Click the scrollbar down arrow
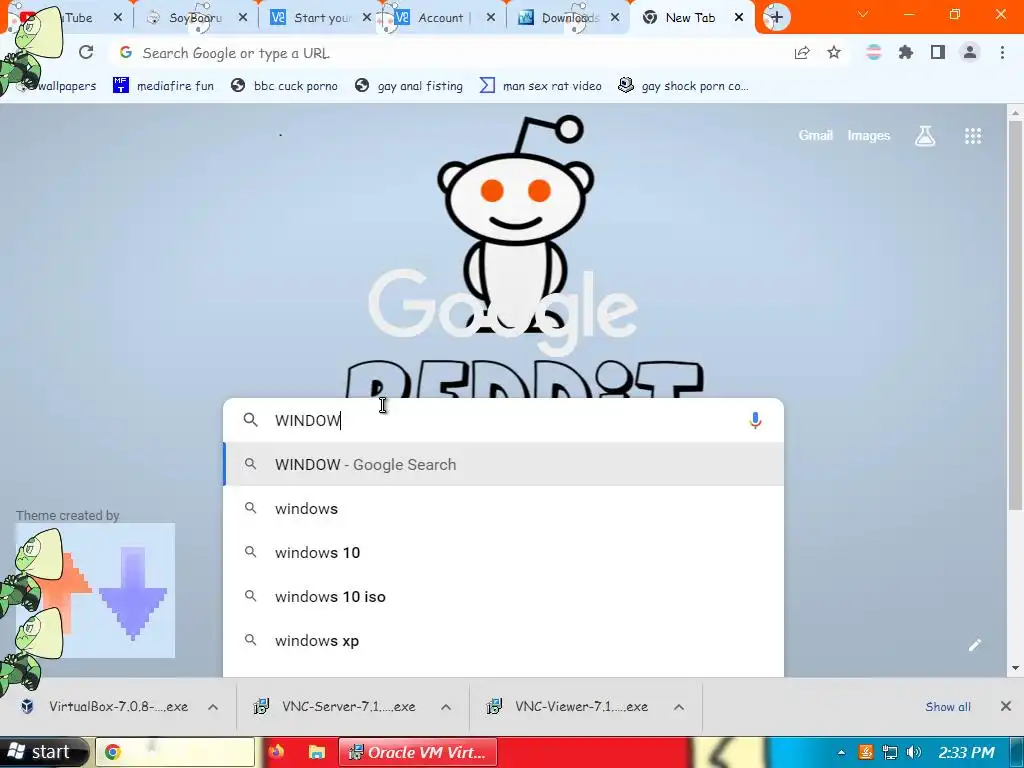1024x768 pixels. tap(1015, 667)
